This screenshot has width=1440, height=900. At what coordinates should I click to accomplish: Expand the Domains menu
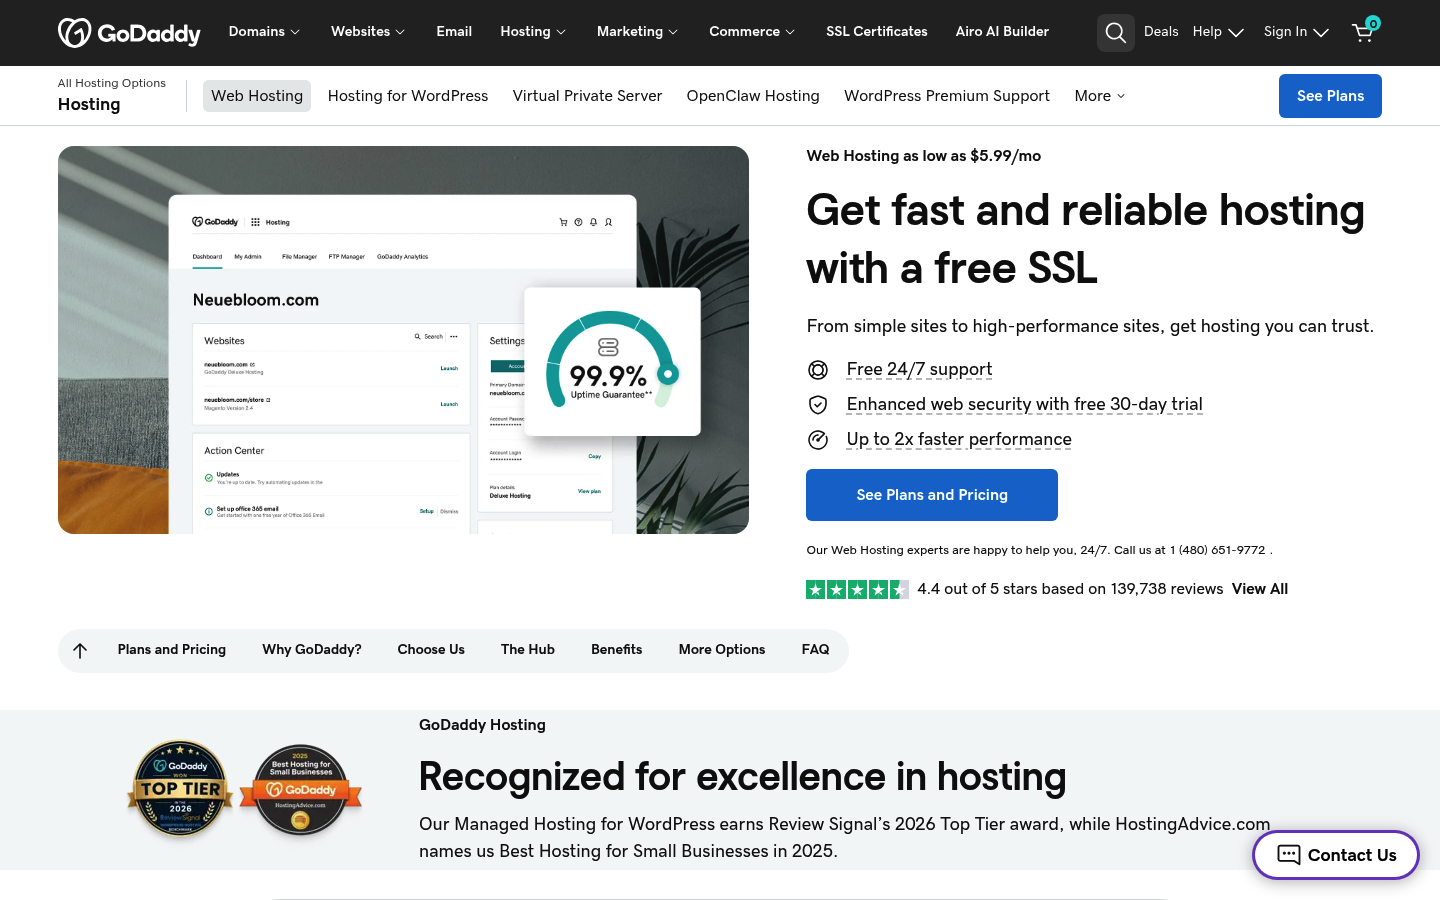[264, 32]
